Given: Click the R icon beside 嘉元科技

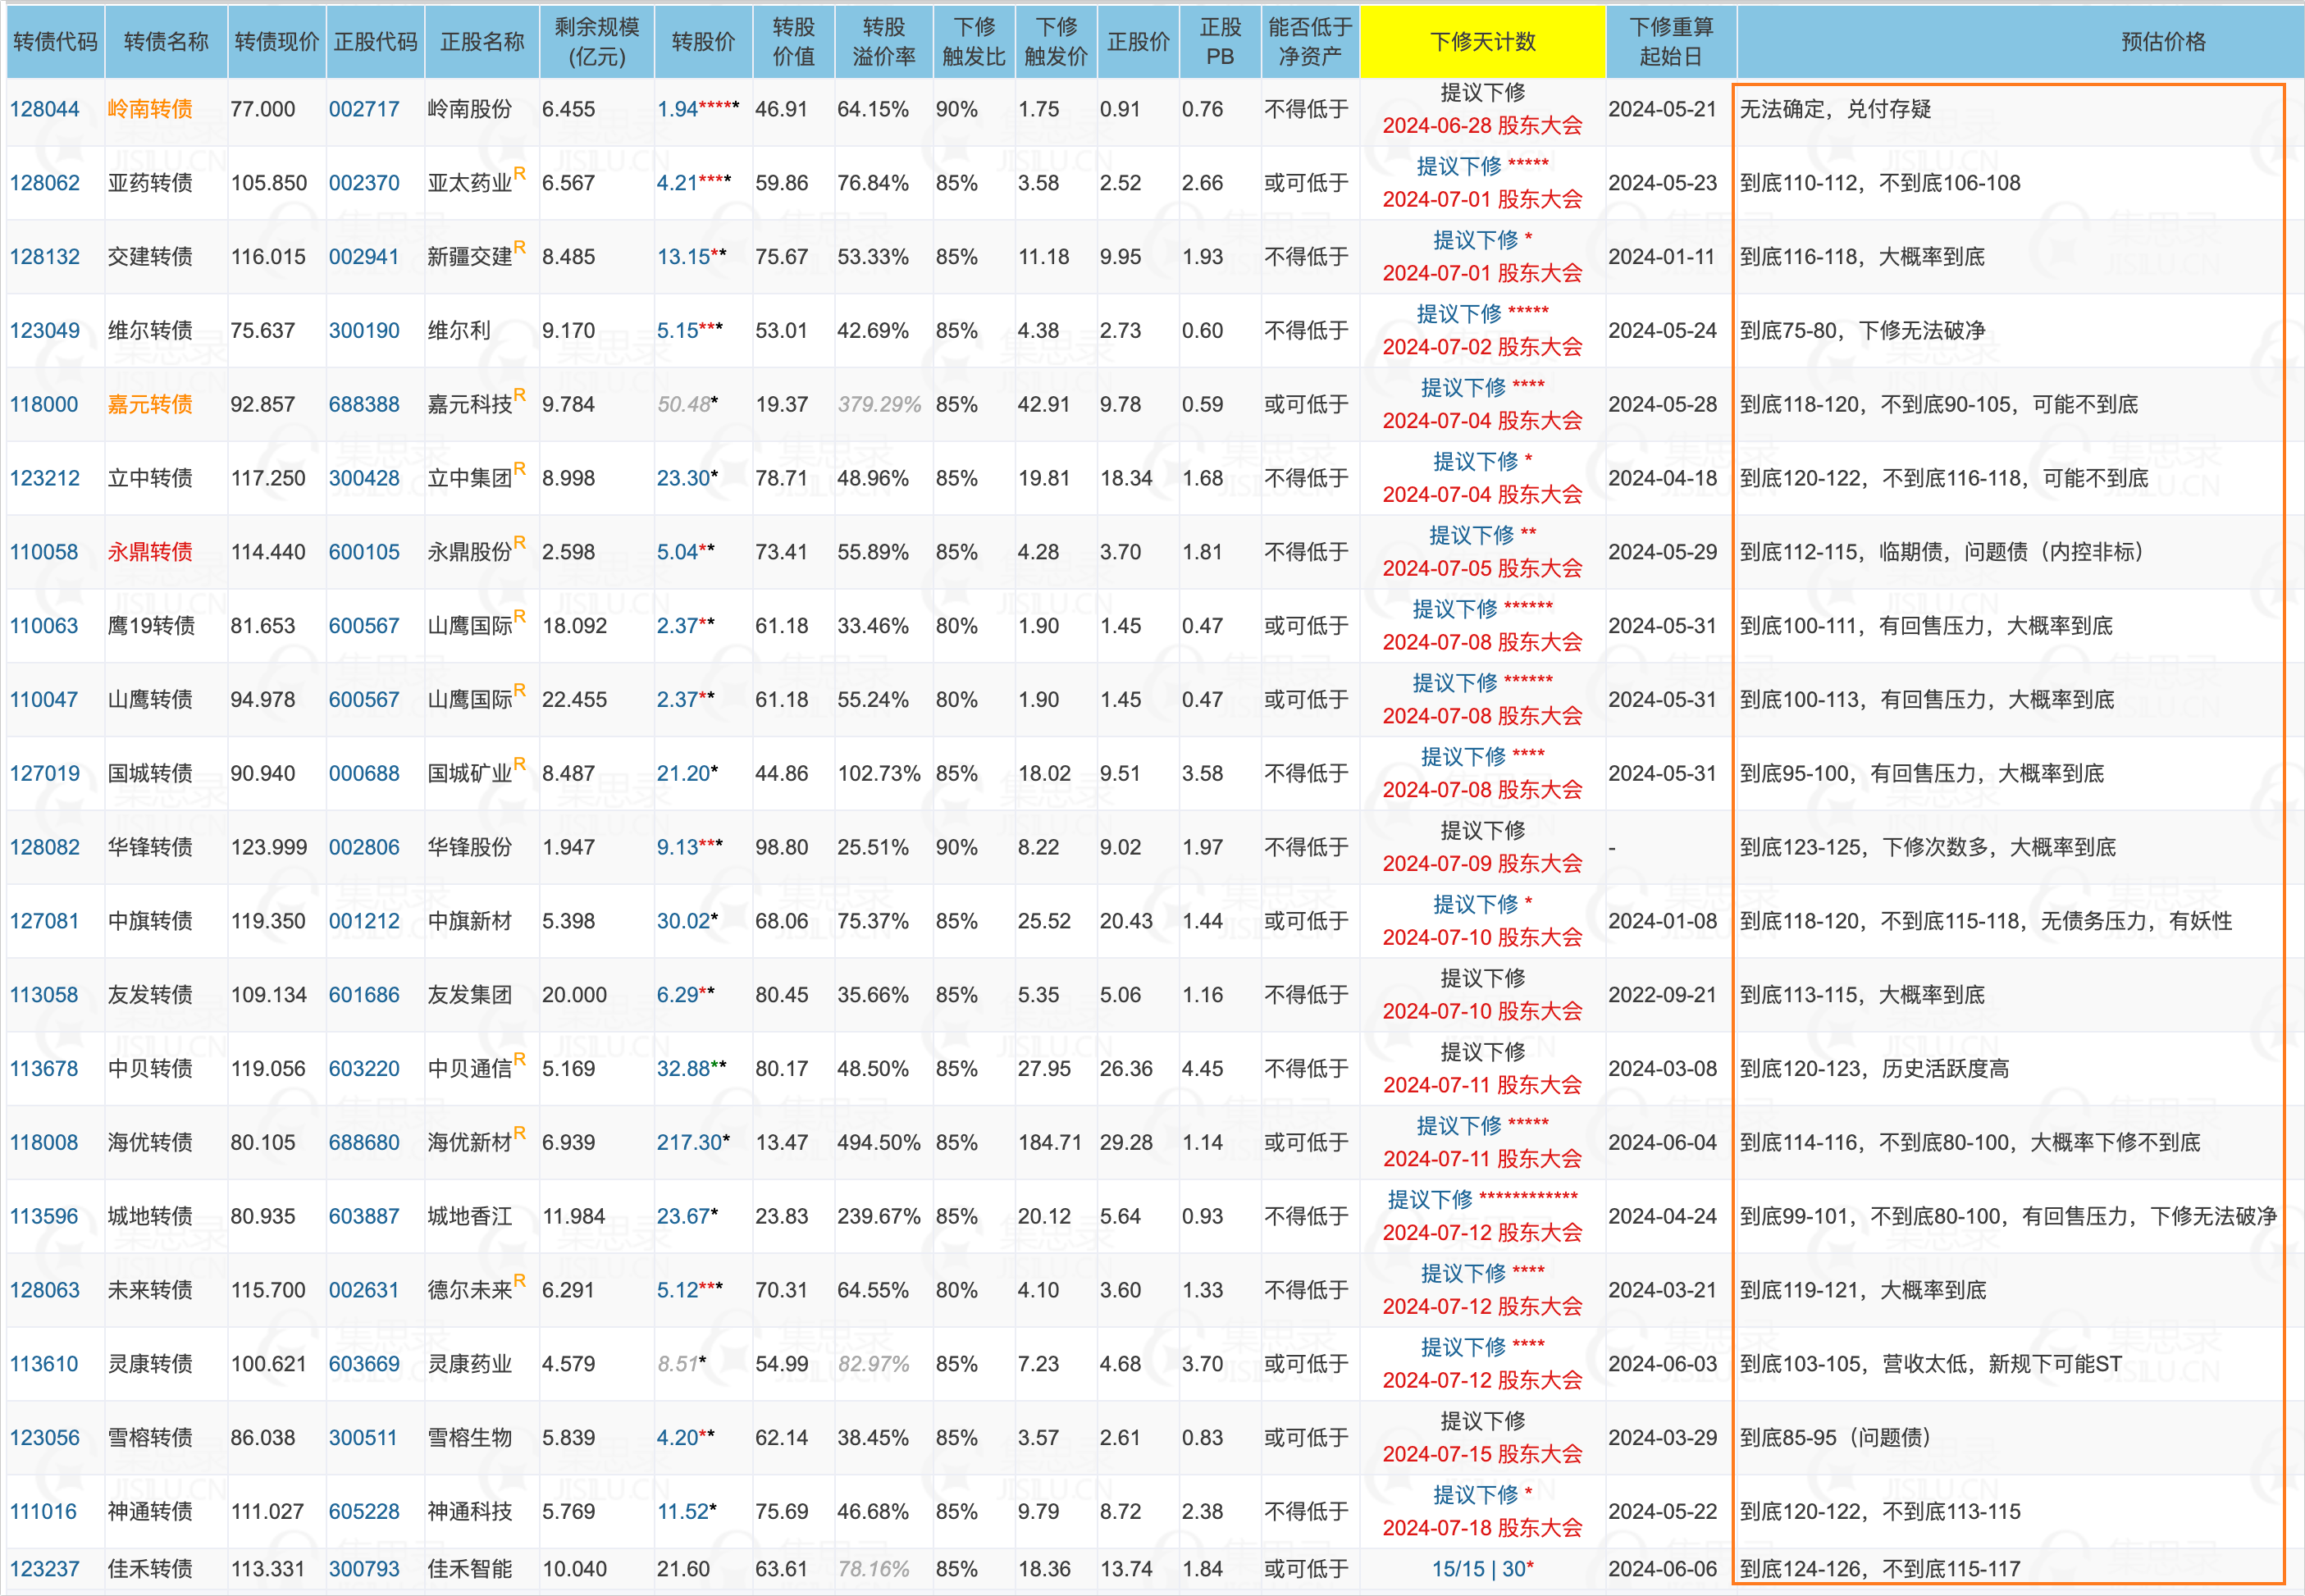Looking at the screenshot, I should click(520, 395).
